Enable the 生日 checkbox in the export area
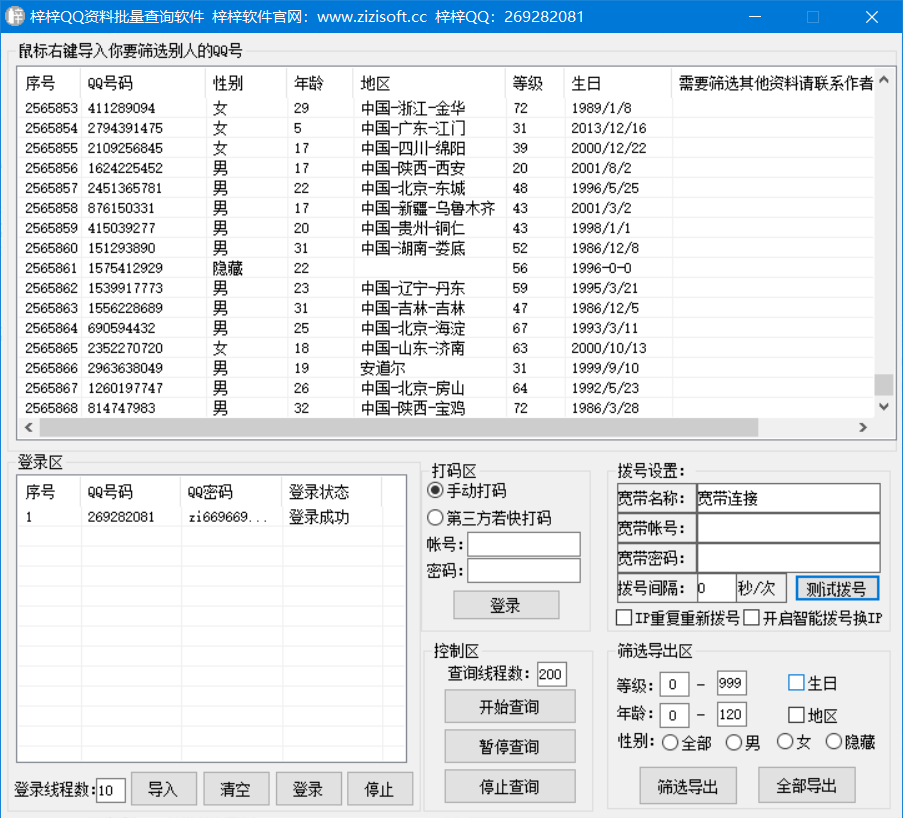The height and width of the screenshot is (818, 903). (797, 682)
